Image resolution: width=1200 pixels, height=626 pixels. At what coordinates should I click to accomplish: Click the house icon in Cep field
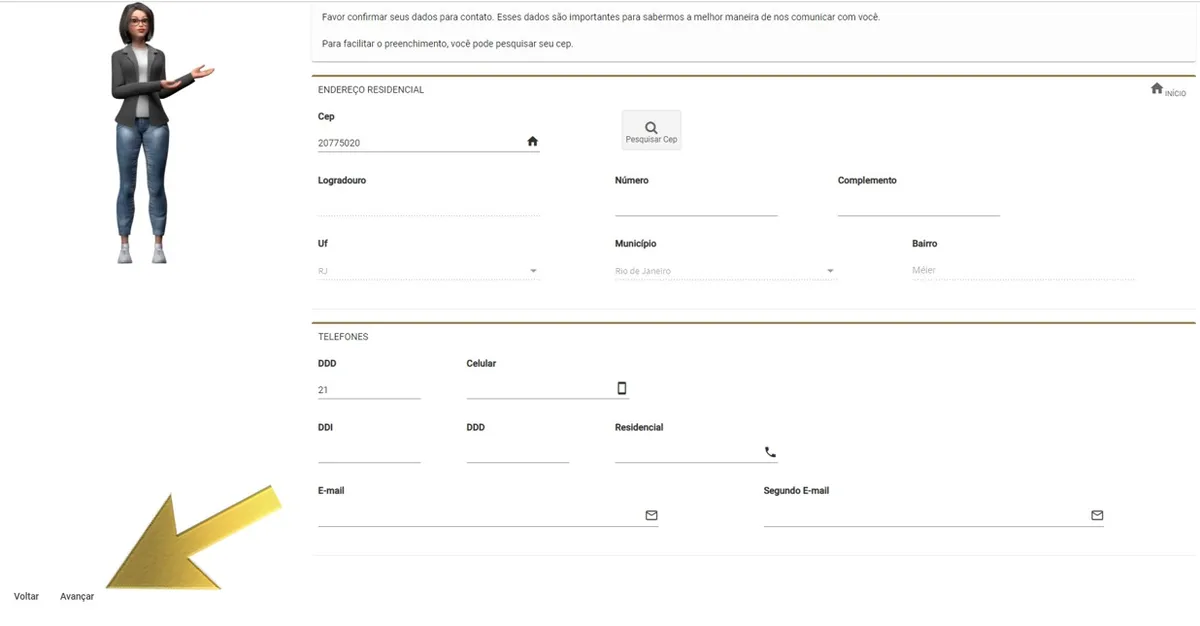532,142
